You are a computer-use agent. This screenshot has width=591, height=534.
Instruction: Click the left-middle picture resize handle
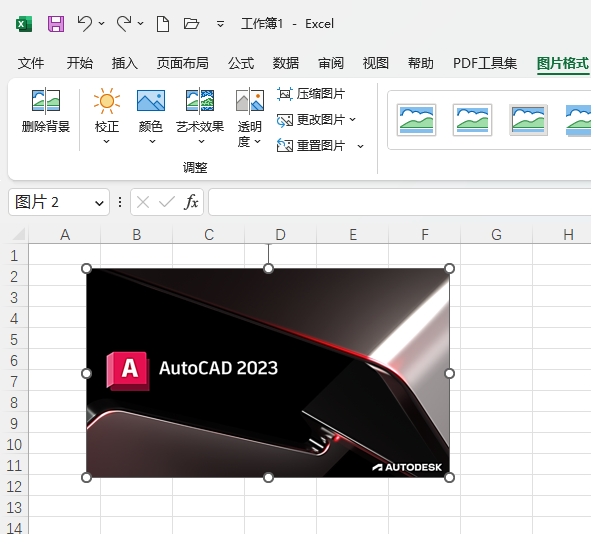point(86,373)
